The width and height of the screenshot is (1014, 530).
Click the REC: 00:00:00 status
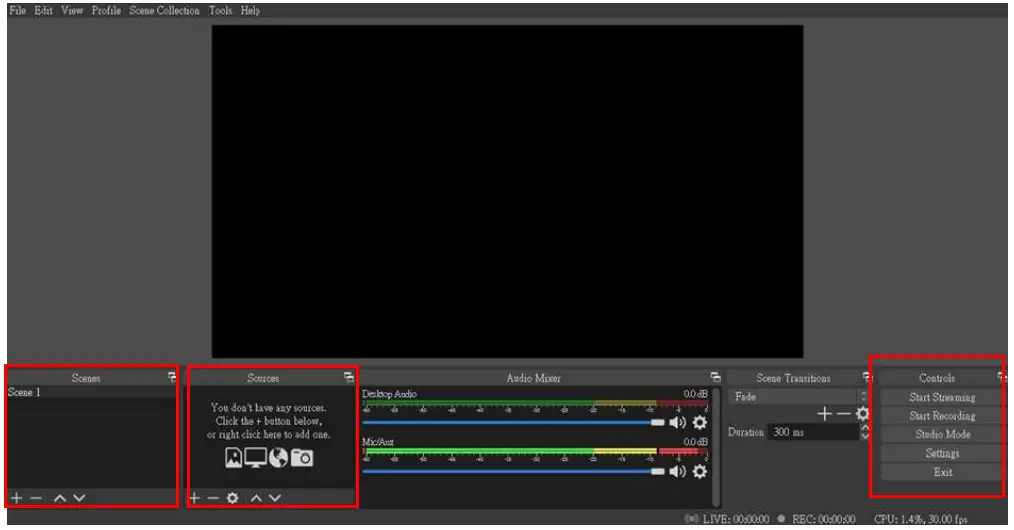(823, 519)
